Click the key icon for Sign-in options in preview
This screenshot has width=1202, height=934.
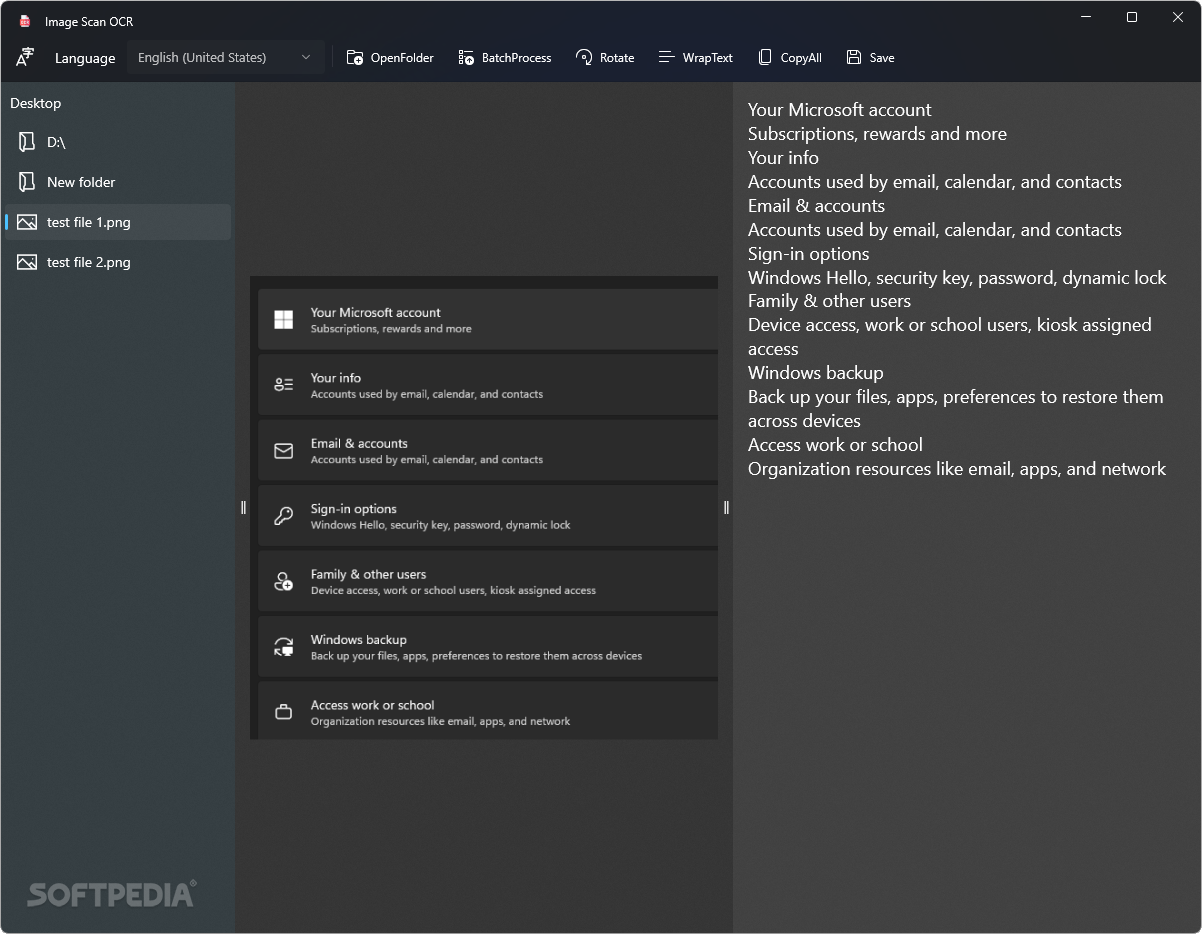click(284, 516)
